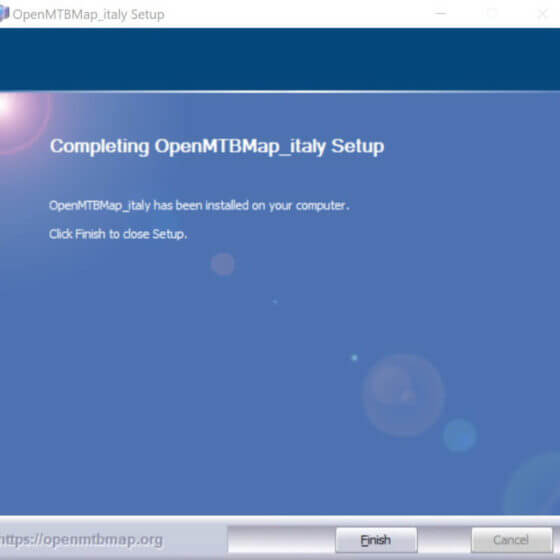The image size is (560, 560).
Task: Click the Finish button
Action: click(376, 540)
